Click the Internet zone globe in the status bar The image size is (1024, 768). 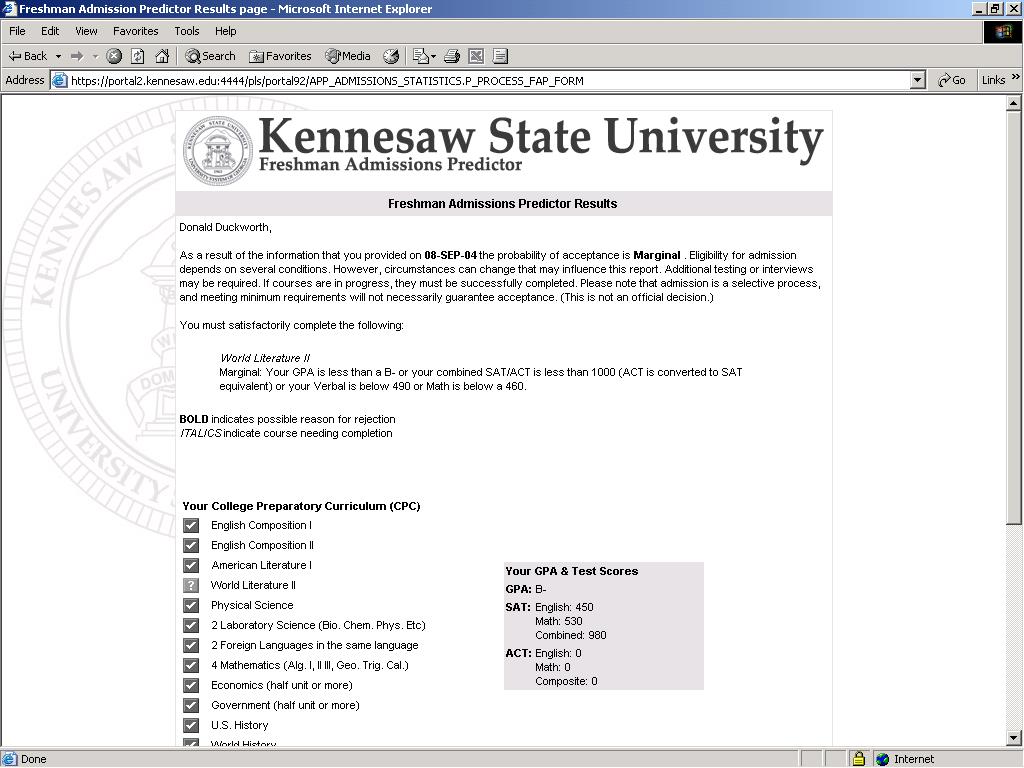click(883, 759)
